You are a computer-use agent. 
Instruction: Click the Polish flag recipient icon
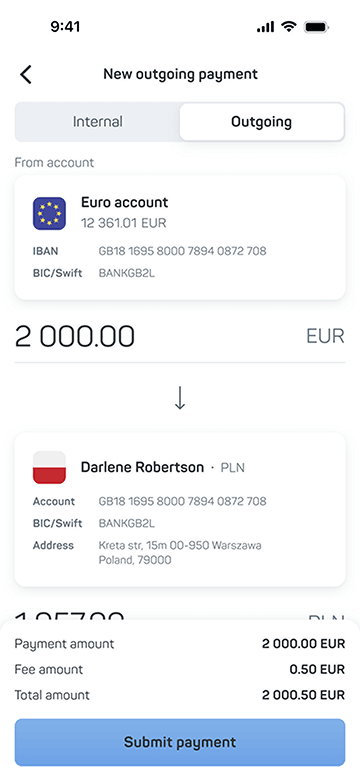click(49, 467)
